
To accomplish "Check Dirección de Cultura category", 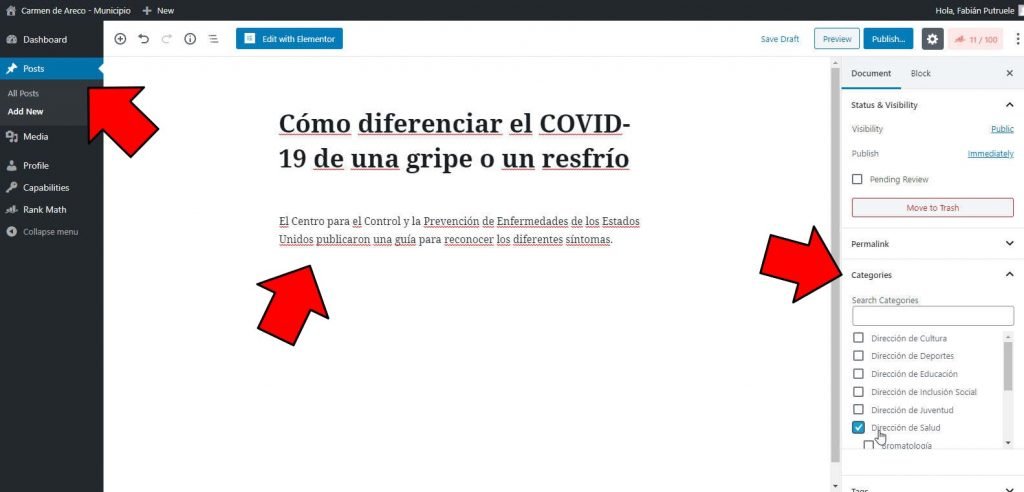I will [x=858, y=338].
